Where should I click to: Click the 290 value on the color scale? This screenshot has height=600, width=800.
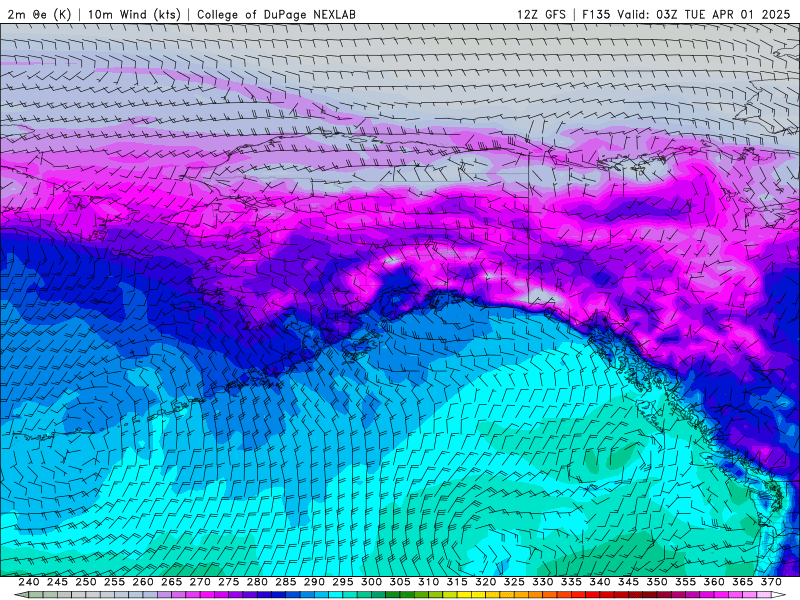point(314,582)
